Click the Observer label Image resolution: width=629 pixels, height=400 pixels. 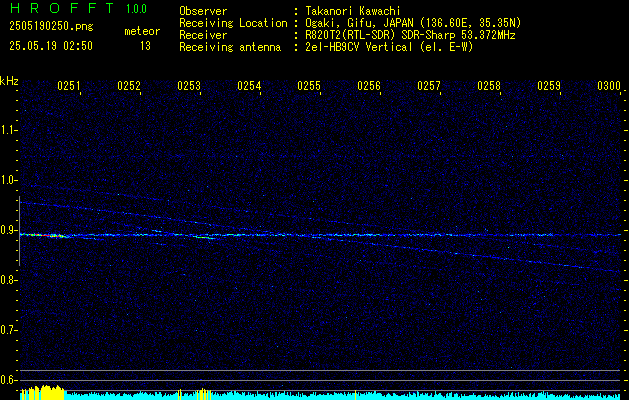(x=203, y=11)
